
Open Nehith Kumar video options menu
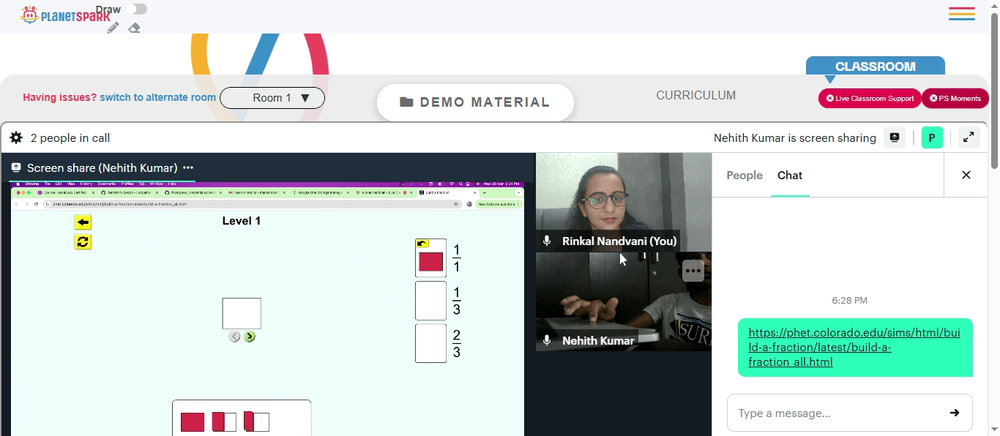(693, 270)
